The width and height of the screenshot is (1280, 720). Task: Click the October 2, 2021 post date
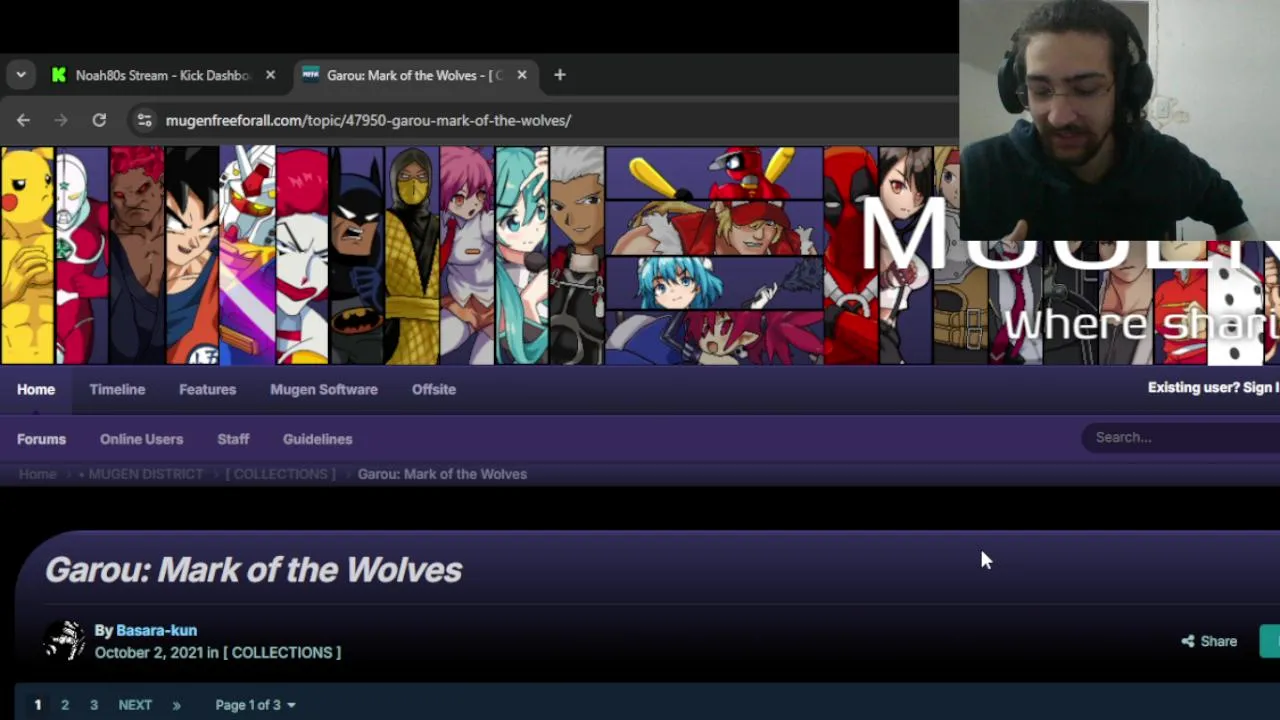pyautogui.click(x=148, y=652)
